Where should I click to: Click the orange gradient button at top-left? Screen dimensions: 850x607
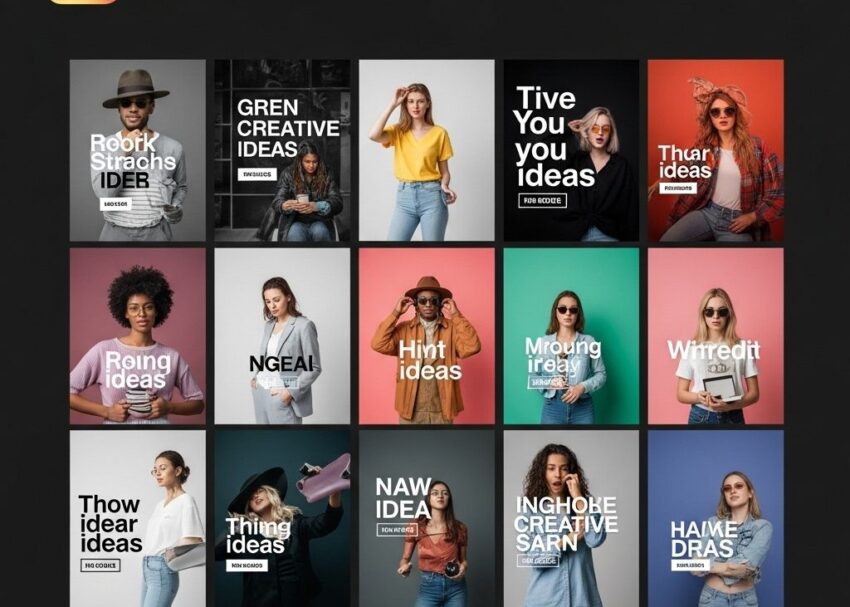click(x=83, y=1)
